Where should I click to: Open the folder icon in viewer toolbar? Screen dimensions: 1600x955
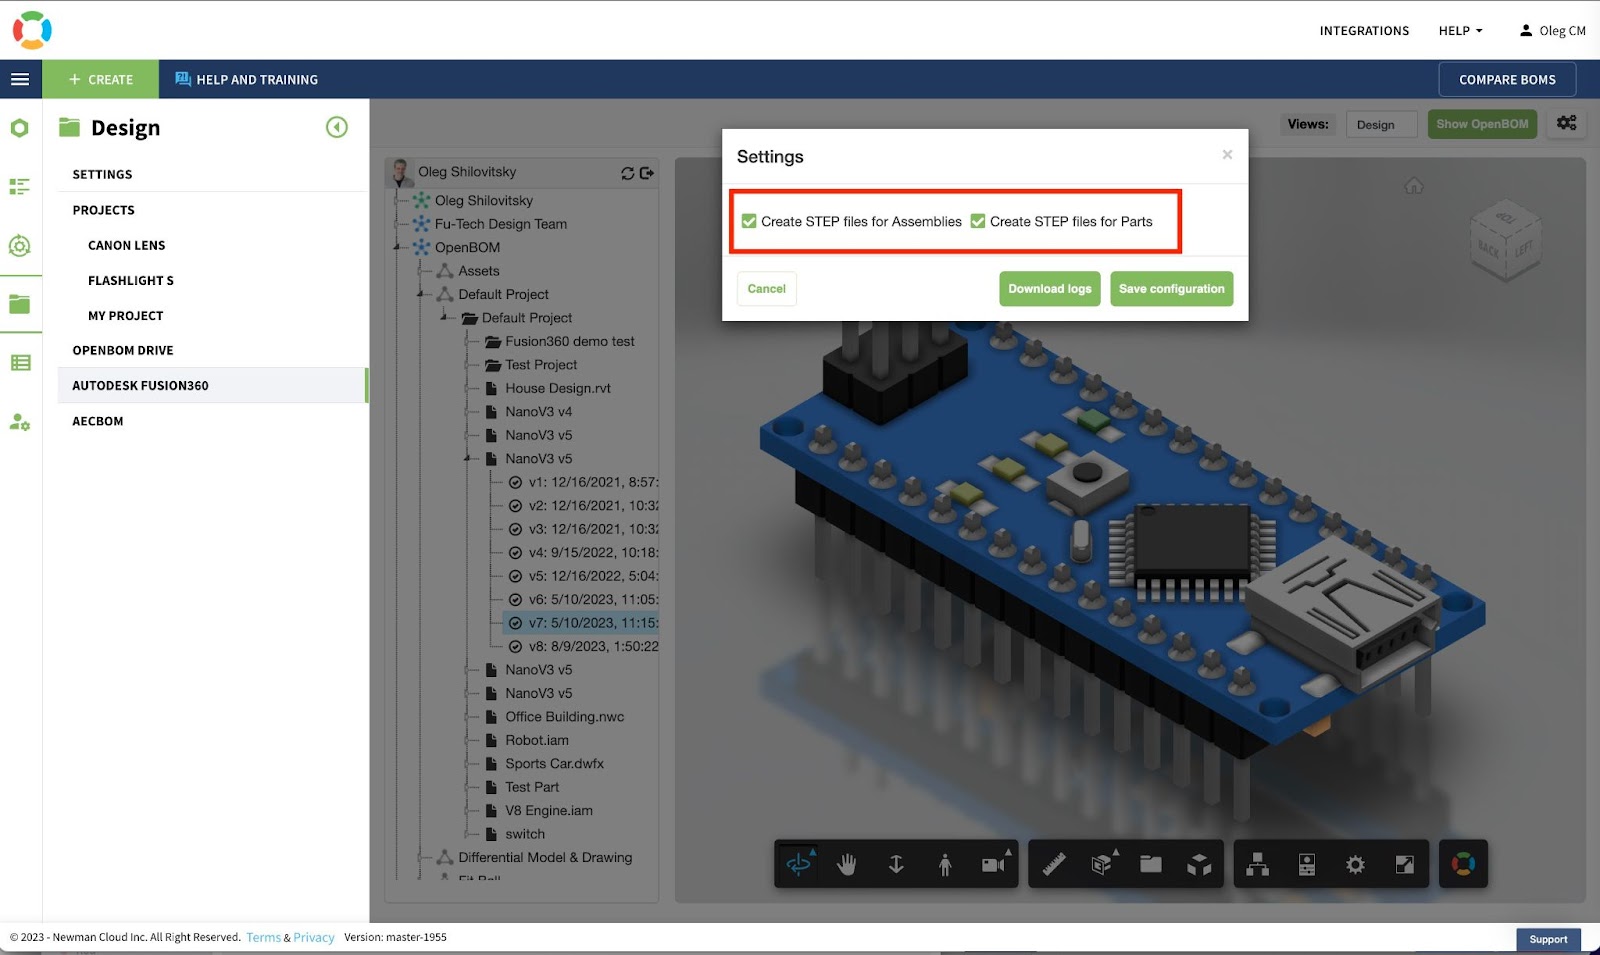click(1151, 864)
